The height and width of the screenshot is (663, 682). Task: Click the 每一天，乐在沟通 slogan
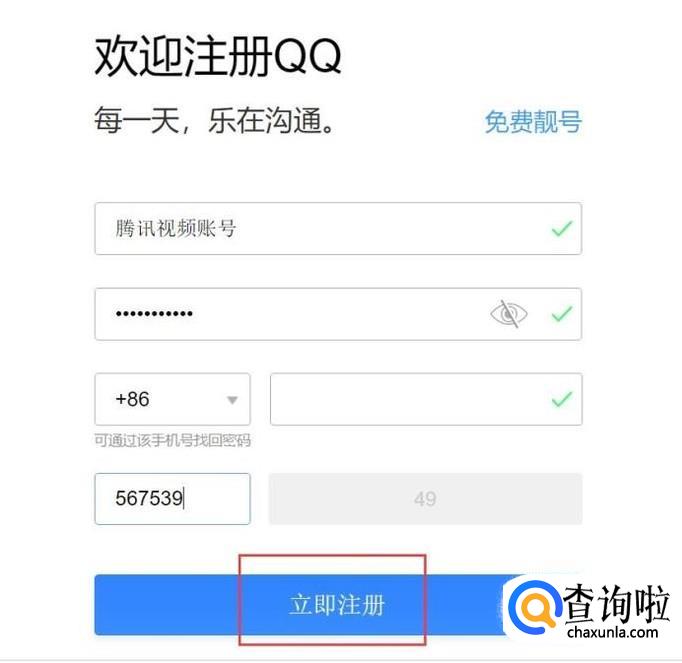[214, 121]
